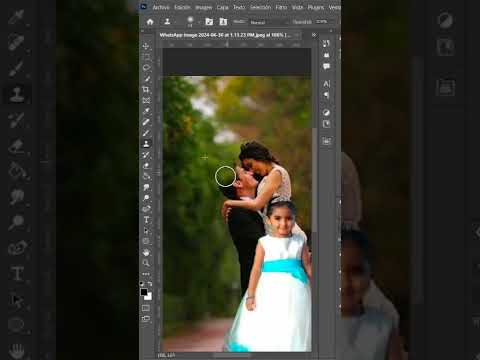Viewport: 480px width, 360px height.
Task: Open the Imagen menu
Action: pos(204,7)
